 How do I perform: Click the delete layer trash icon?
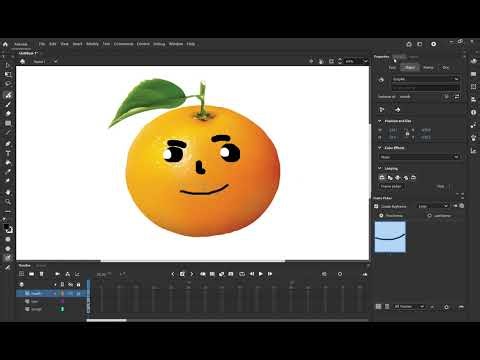42,274
